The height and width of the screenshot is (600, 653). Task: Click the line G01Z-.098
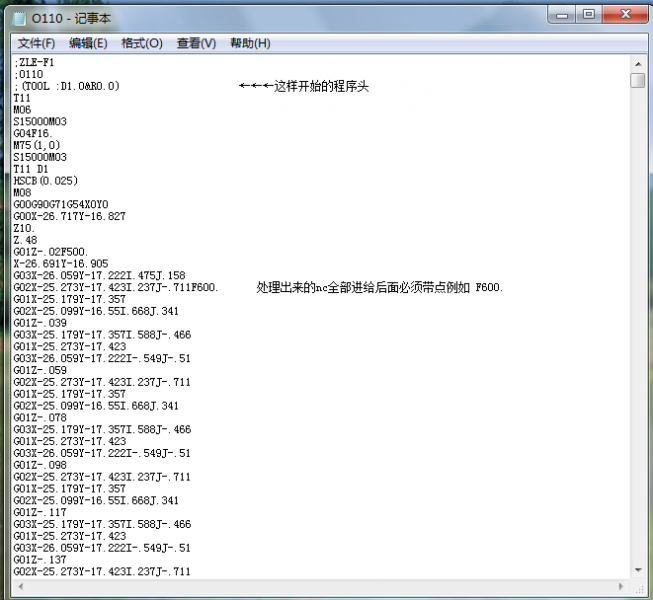point(40,465)
